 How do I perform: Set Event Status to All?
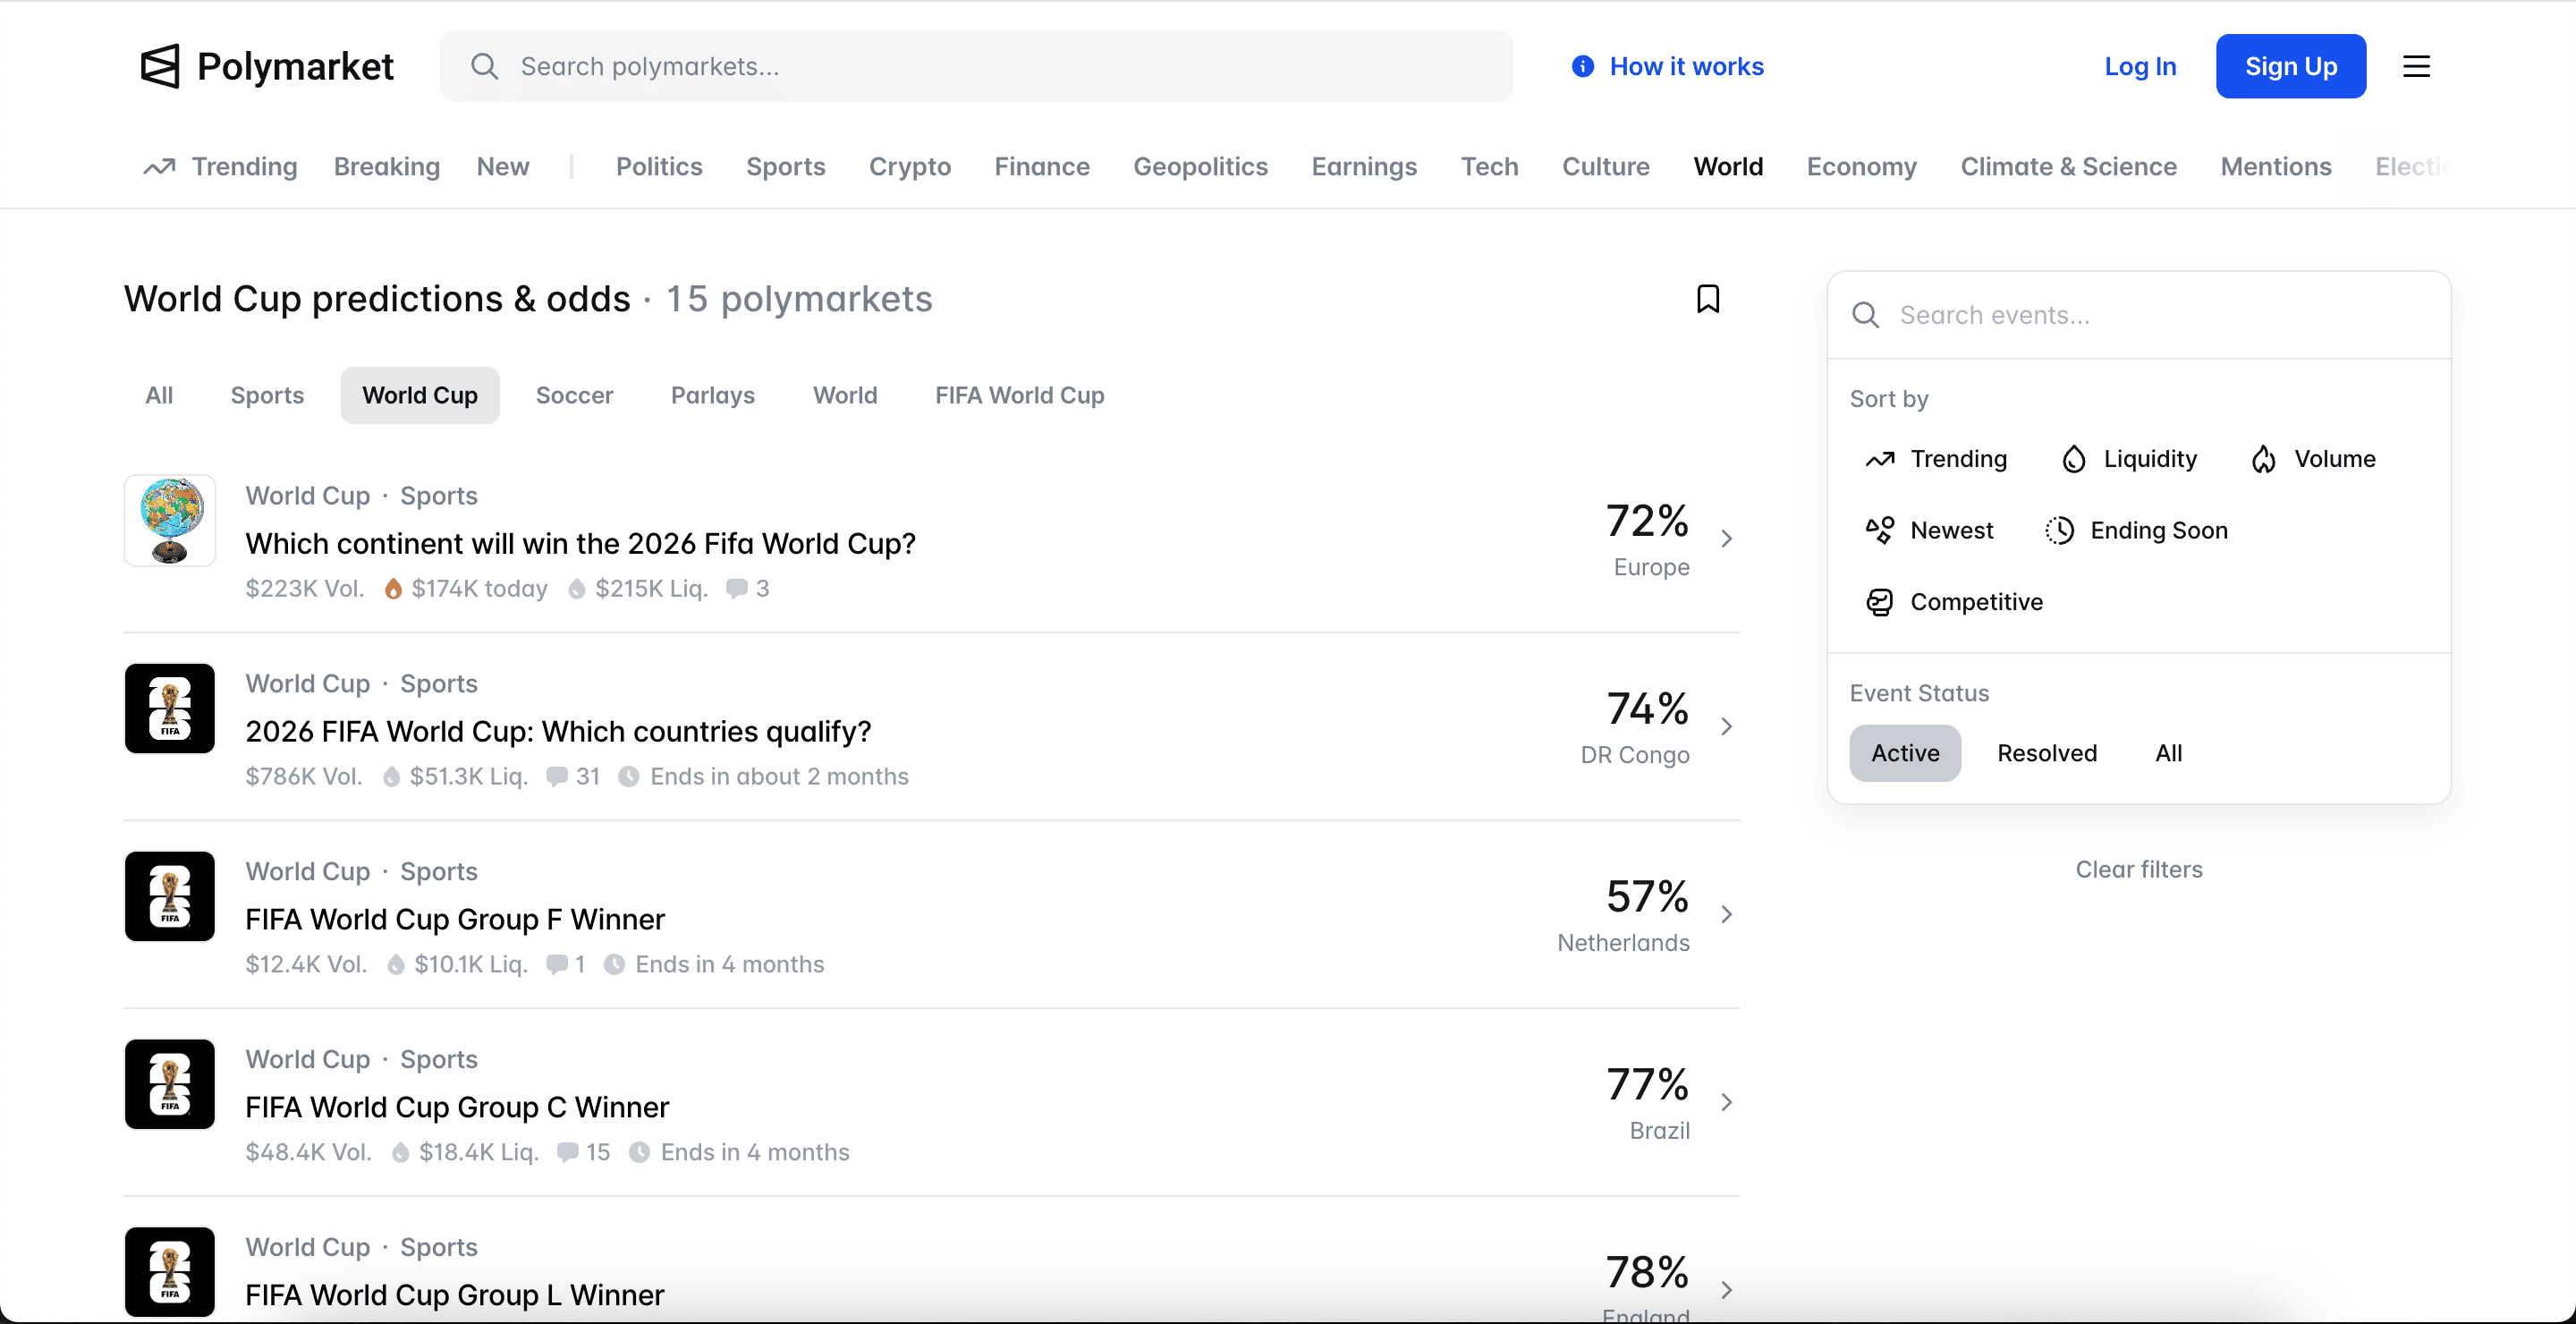click(x=2167, y=753)
